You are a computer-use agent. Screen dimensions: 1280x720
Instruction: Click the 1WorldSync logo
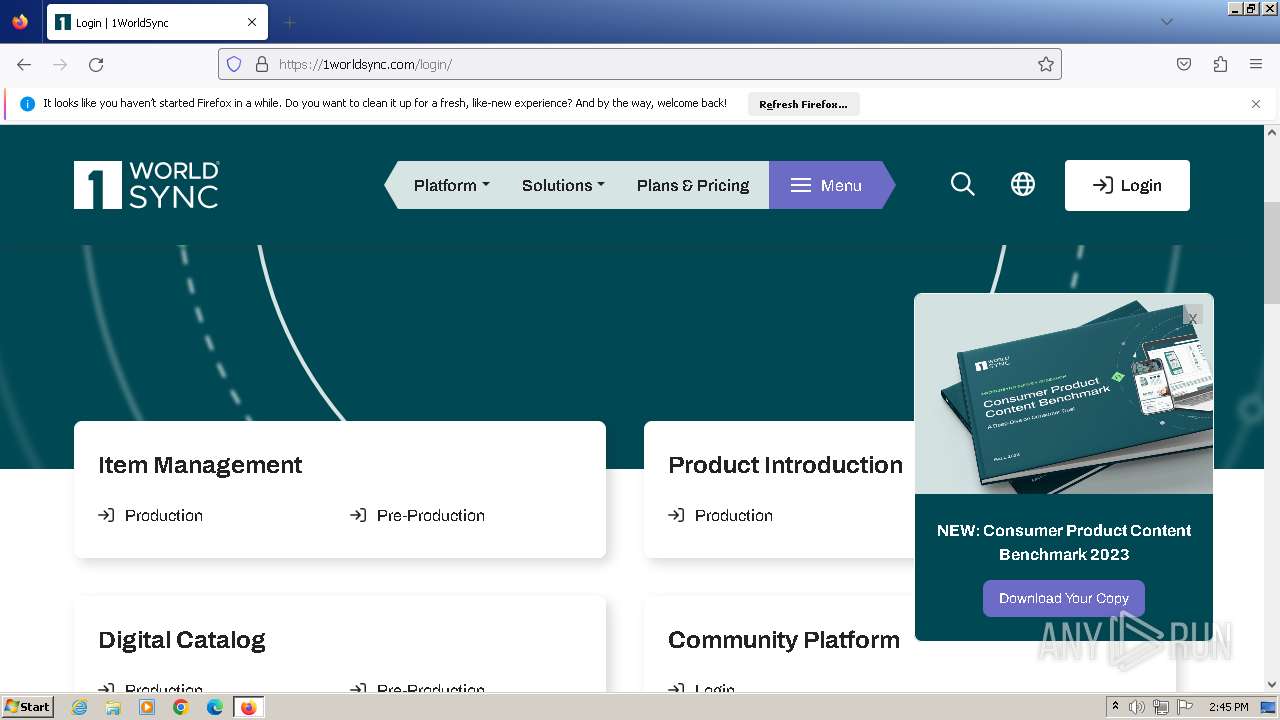[x=146, y=185]
